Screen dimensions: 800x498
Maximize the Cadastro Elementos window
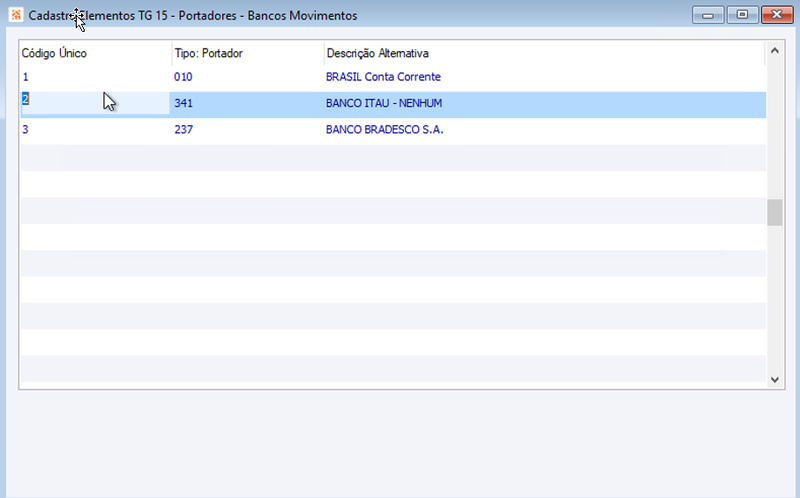tap(742, 15)
